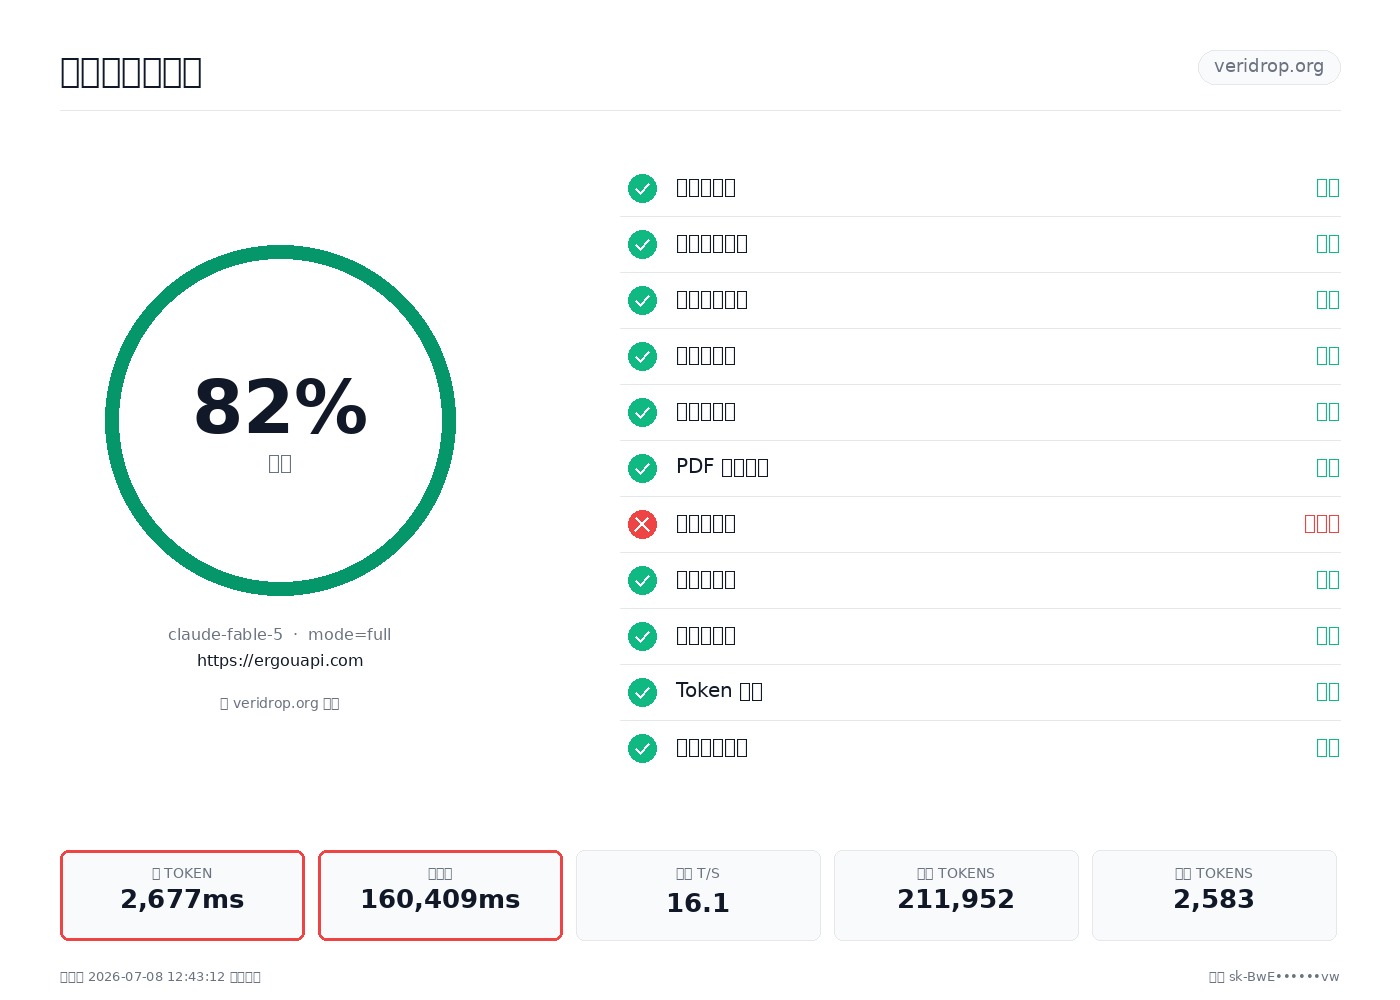This screenshot has height=1000, width=1400.
Task: Click the red status text on the failed row
Action: coord(1321,524)
